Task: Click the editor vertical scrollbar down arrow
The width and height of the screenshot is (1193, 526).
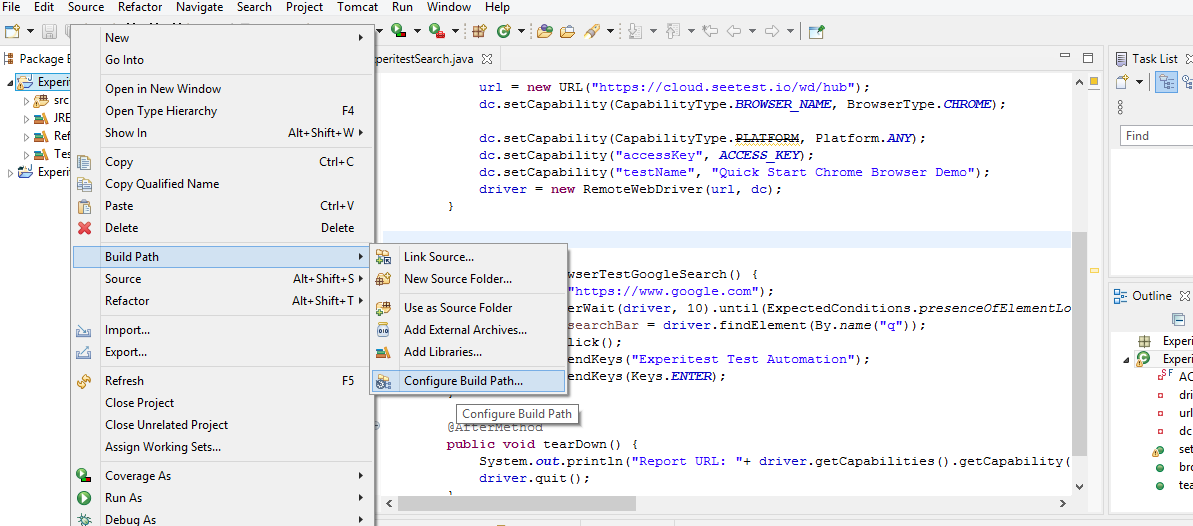Action: point(1079,486)
